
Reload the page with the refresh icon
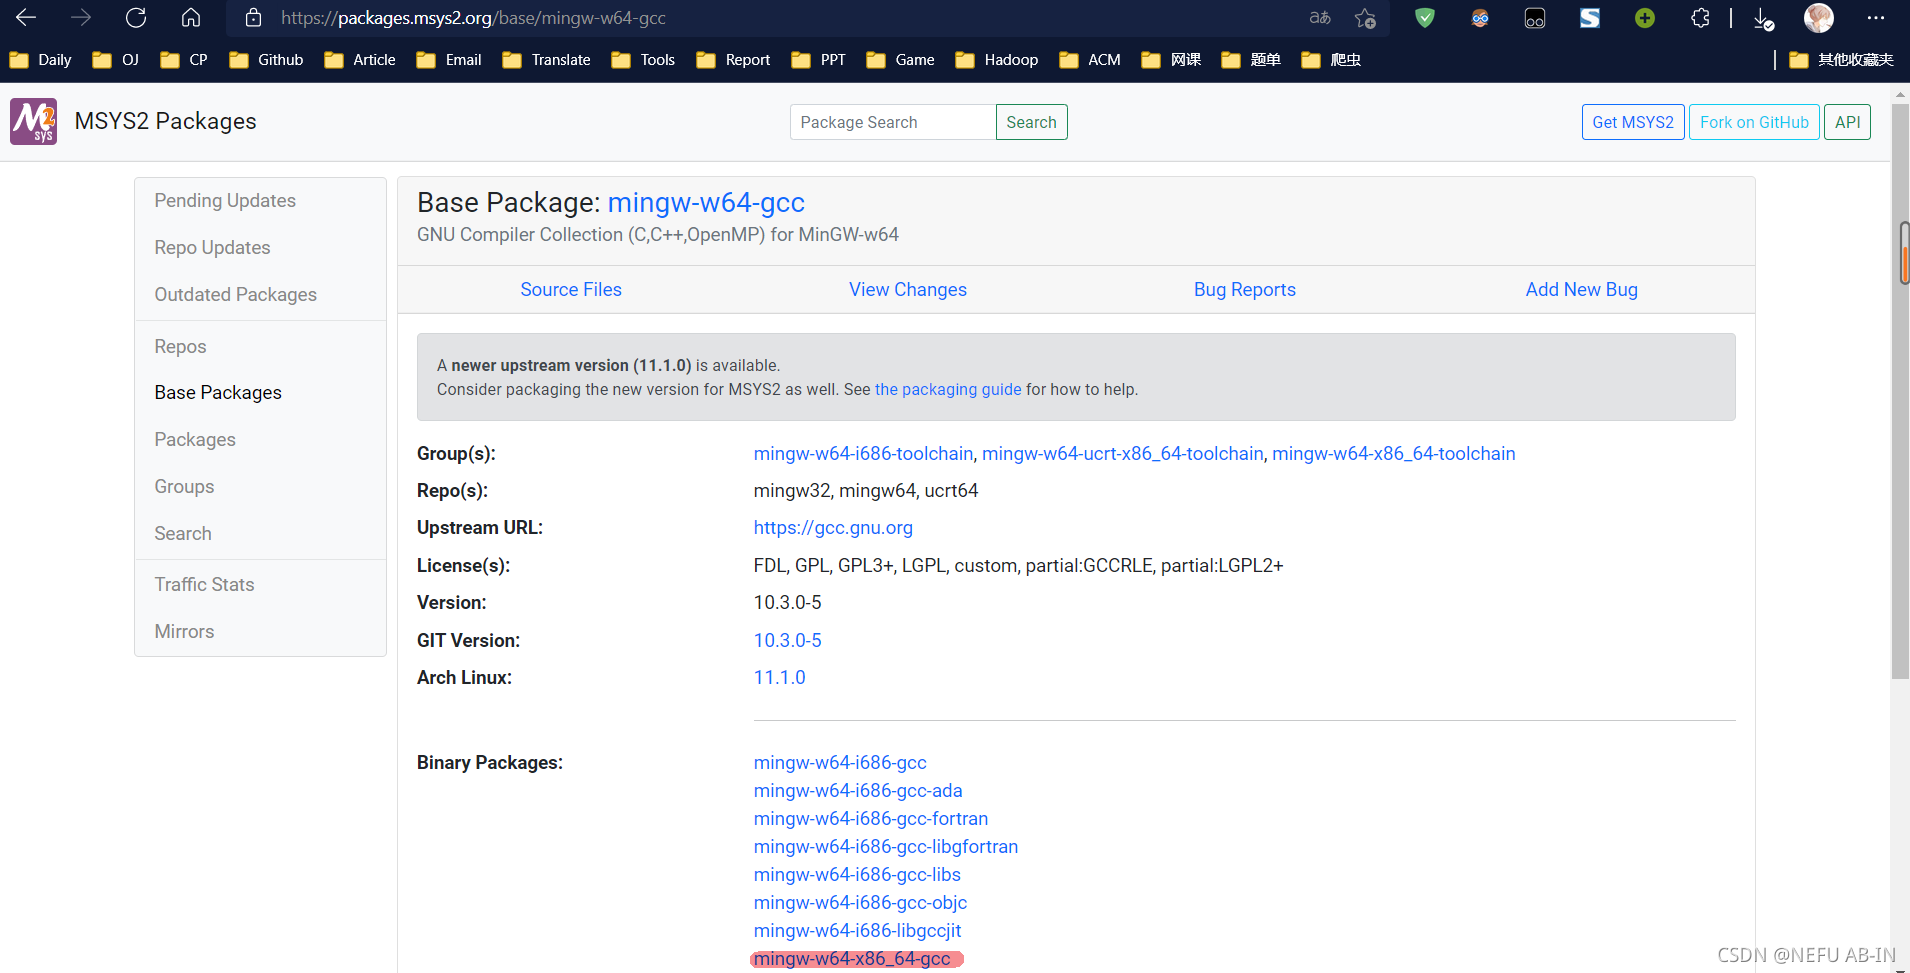click(x=136, y=18)
